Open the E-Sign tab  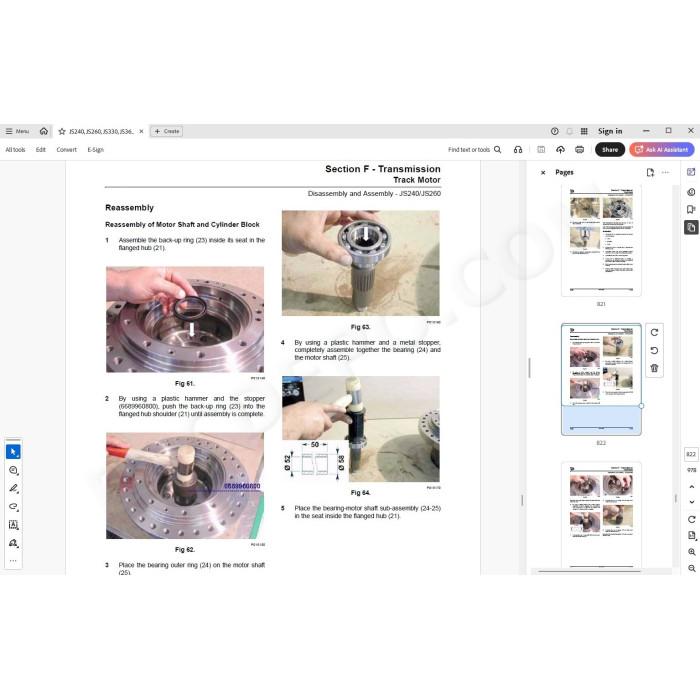pyautogui.click(x=96, y=150)
